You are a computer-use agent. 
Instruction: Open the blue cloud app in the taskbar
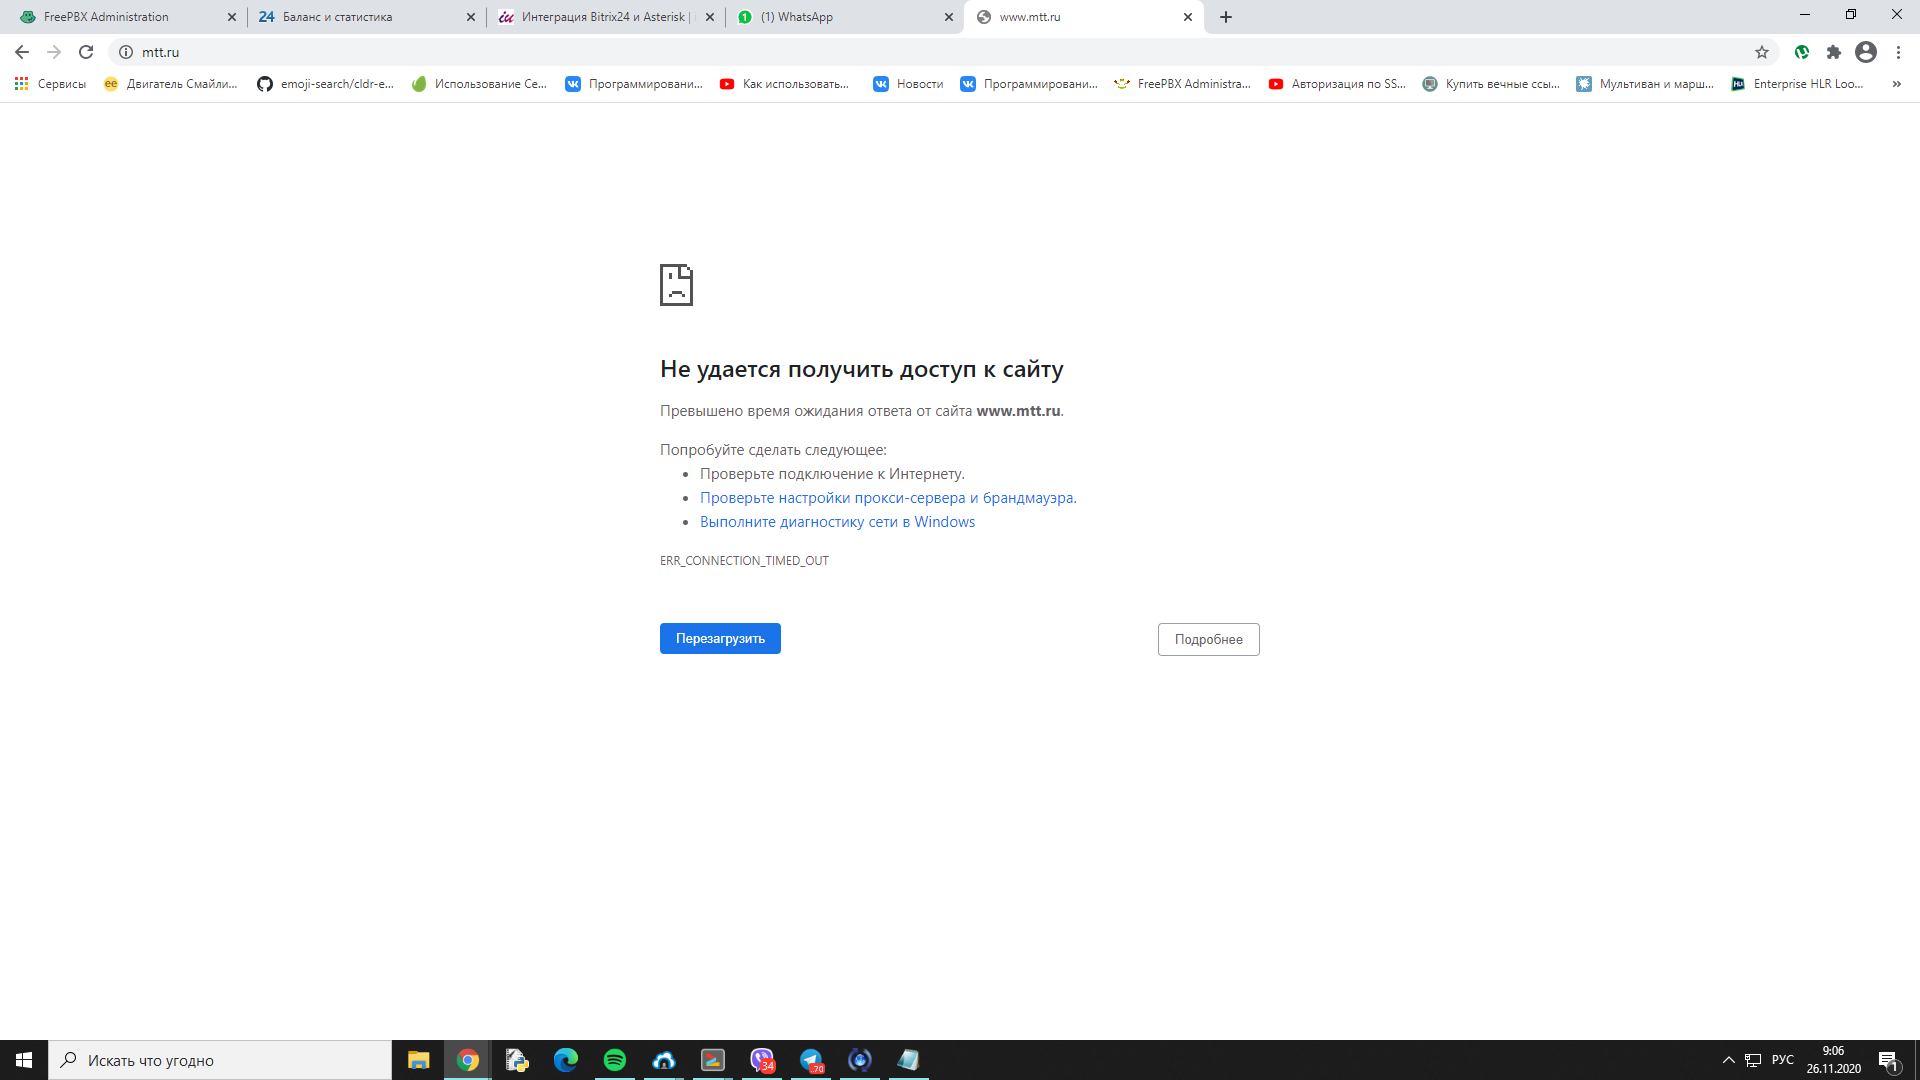[x=663, y=1060]
